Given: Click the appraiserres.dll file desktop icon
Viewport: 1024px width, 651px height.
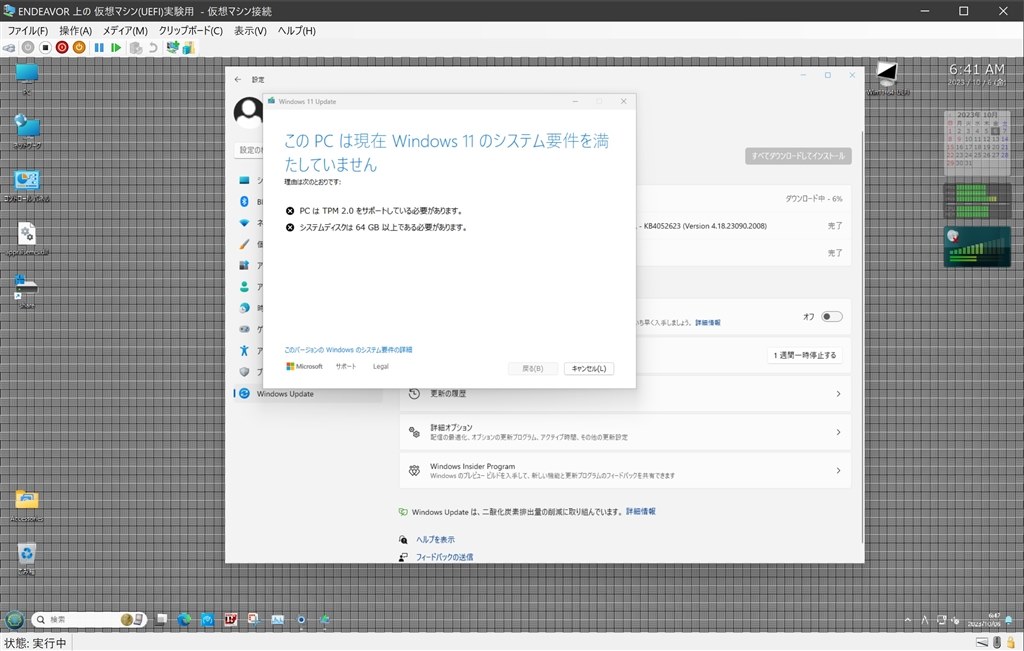Looking at the screenshot, I should pos(27,239).
